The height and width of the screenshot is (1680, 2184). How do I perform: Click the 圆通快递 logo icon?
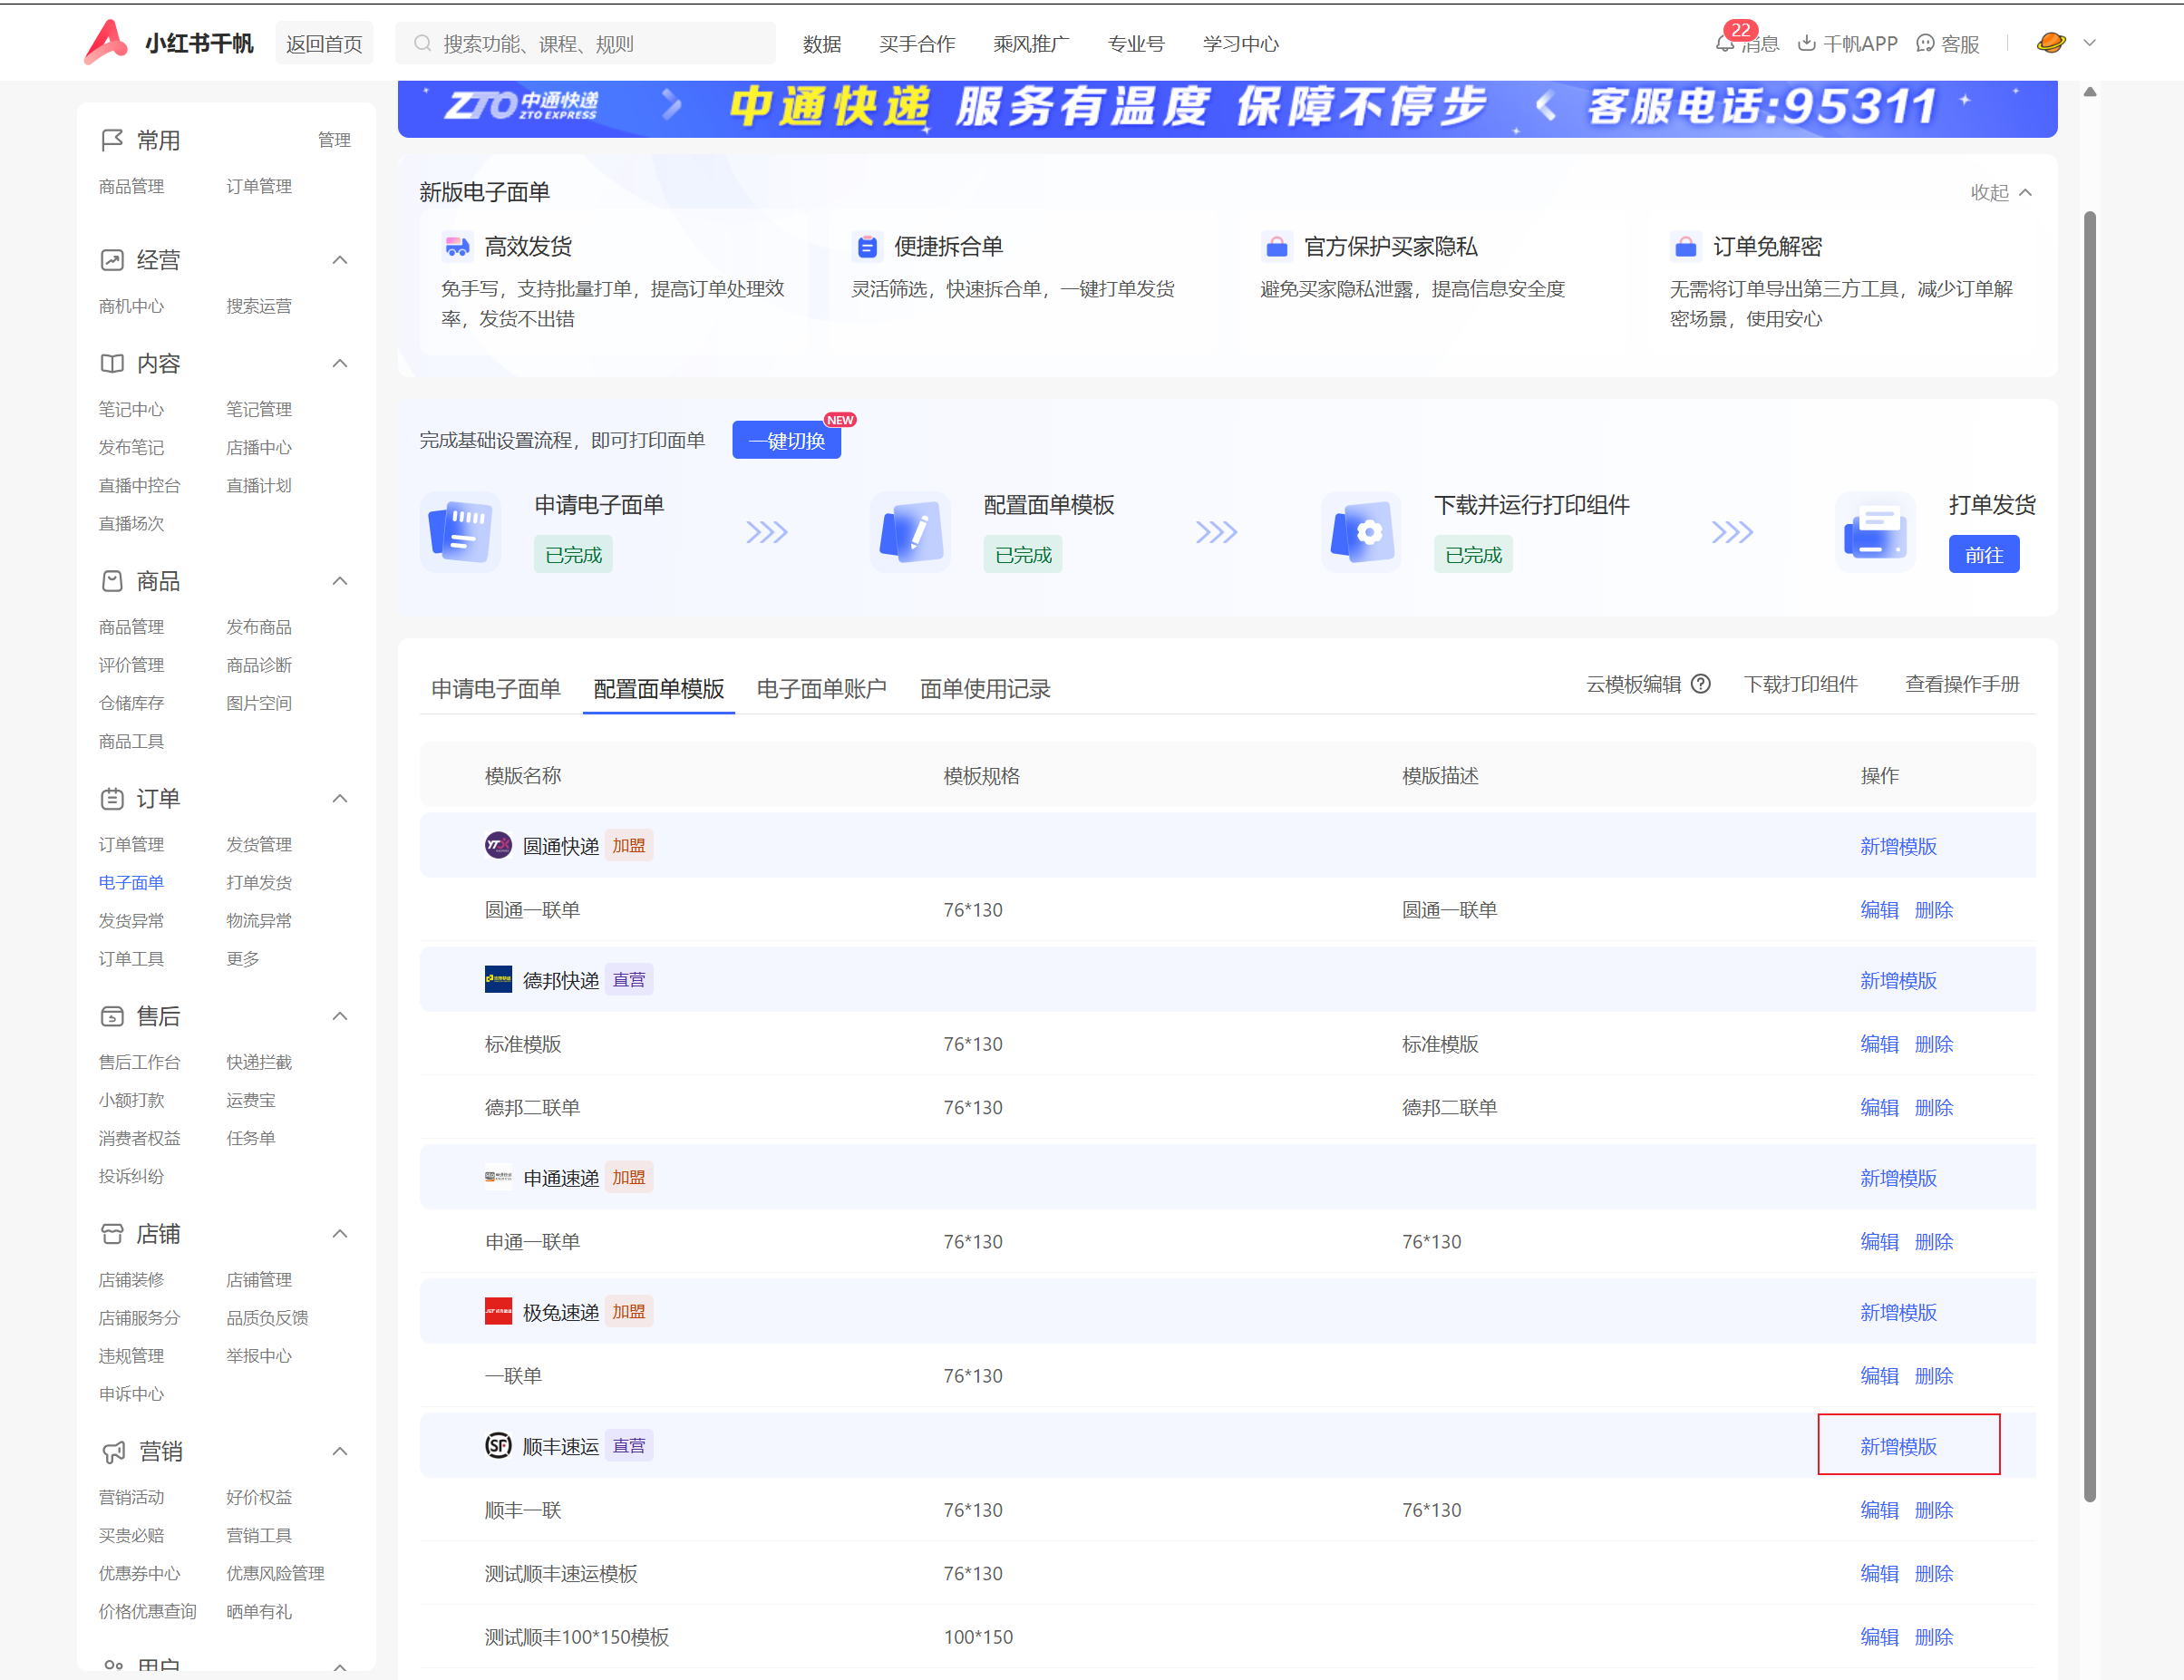coord(498,845)
